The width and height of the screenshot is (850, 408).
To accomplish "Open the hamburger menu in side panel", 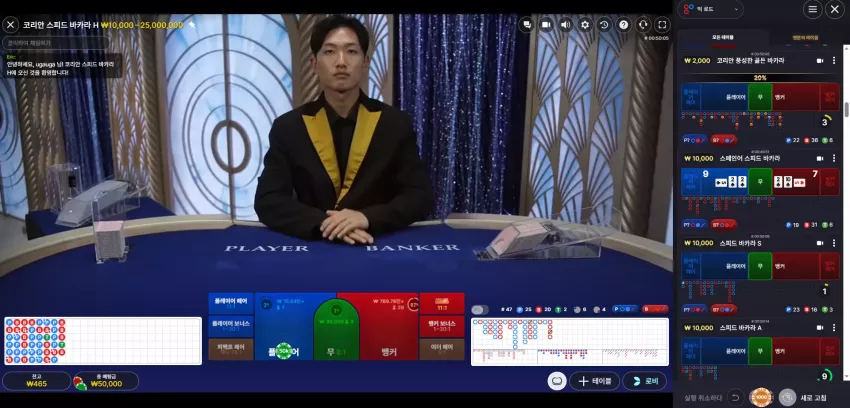I will pyautogui.click(x=812, y=9).
